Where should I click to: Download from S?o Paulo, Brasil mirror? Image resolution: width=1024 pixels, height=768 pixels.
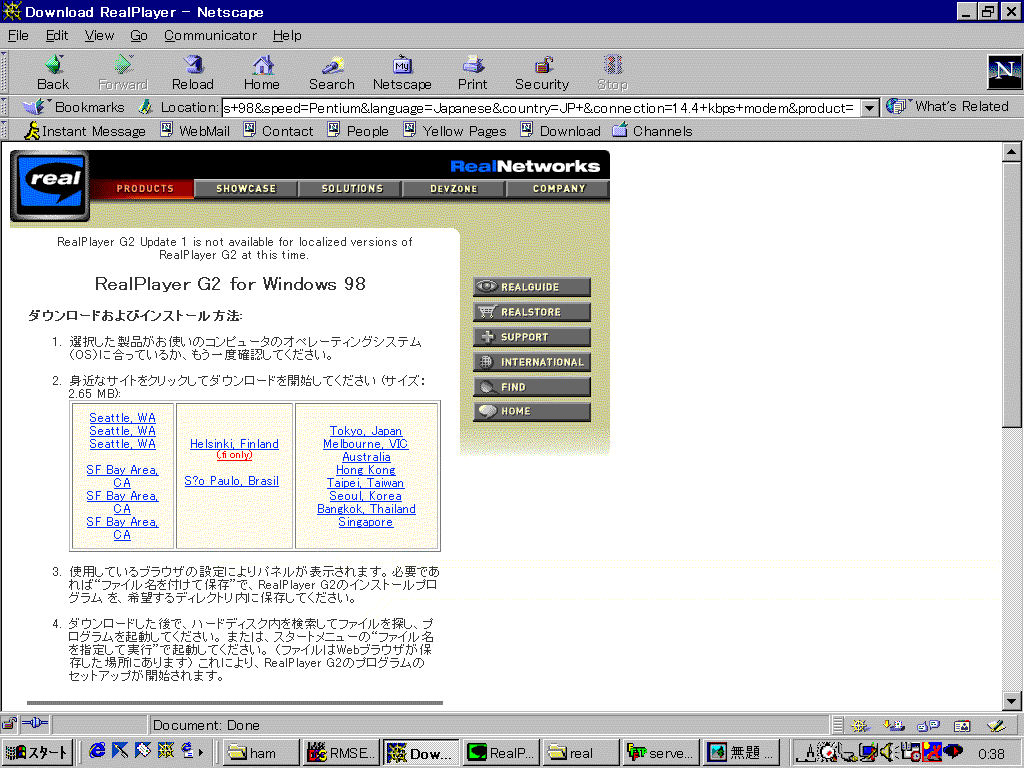(232, 481)
